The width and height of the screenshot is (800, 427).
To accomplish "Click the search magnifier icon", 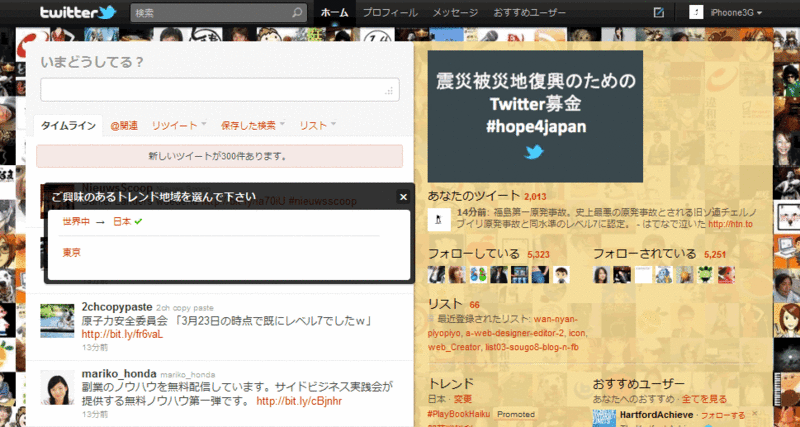I will pyautogui.click(x=297, y=13).
